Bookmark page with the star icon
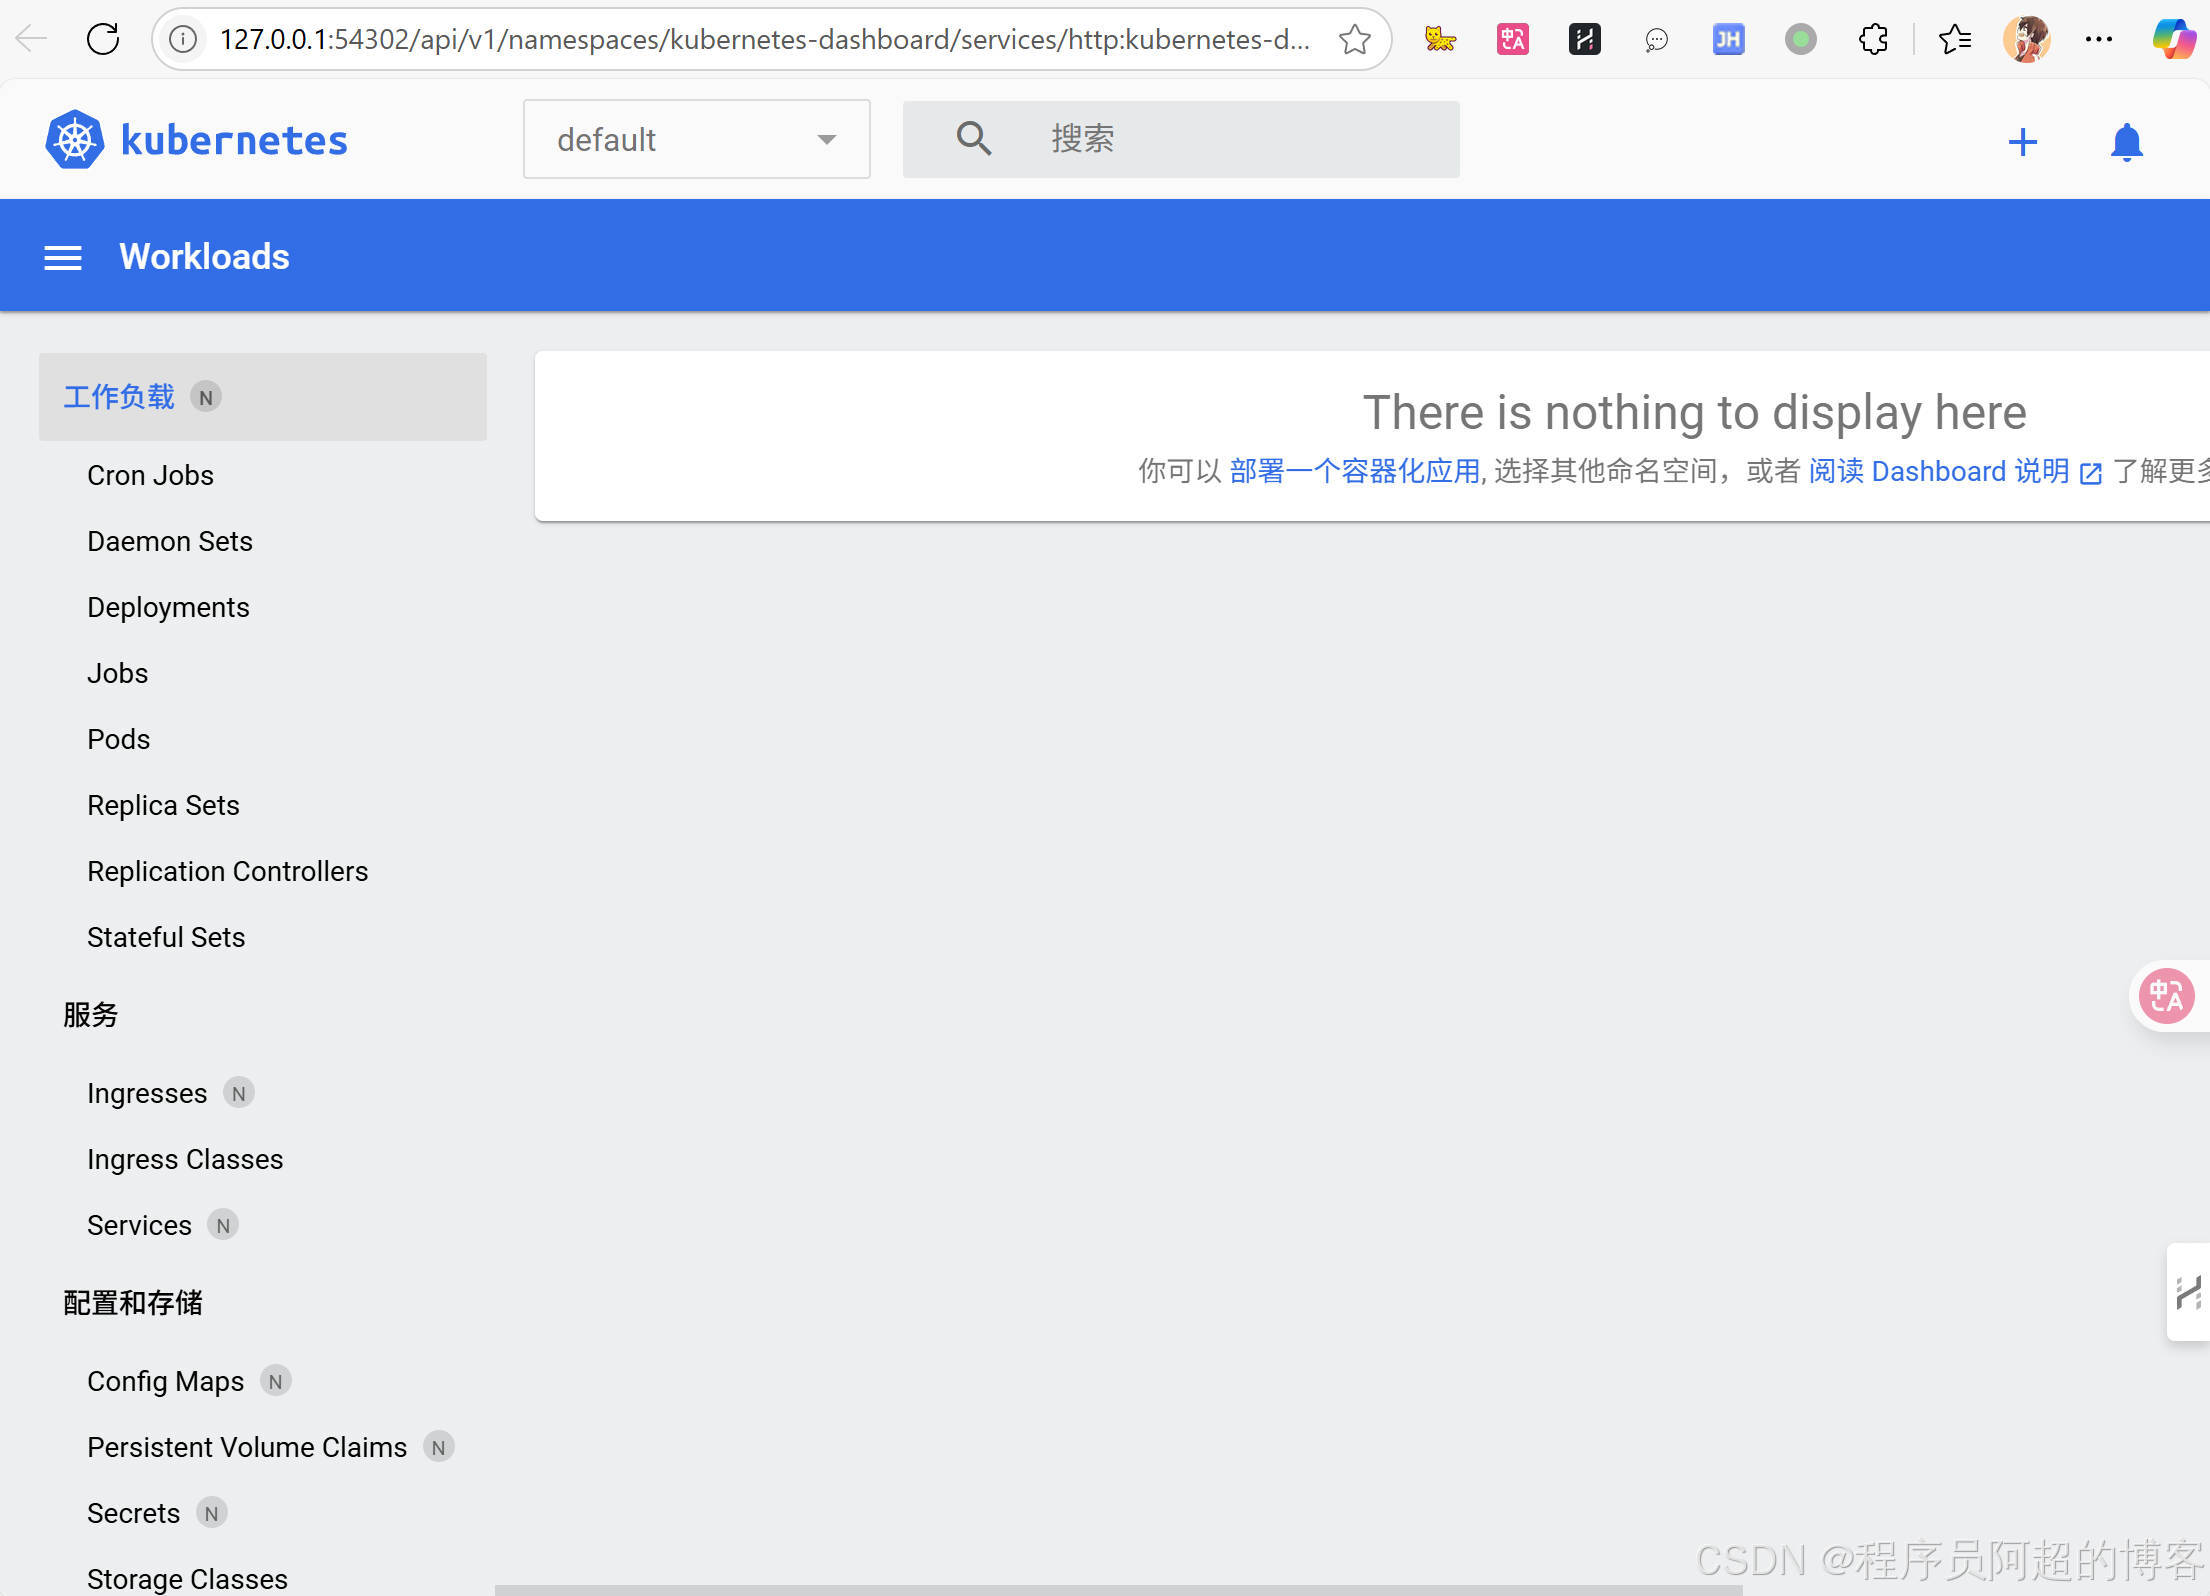This screenshot has height=1596, width=2210. [1354, 39]
